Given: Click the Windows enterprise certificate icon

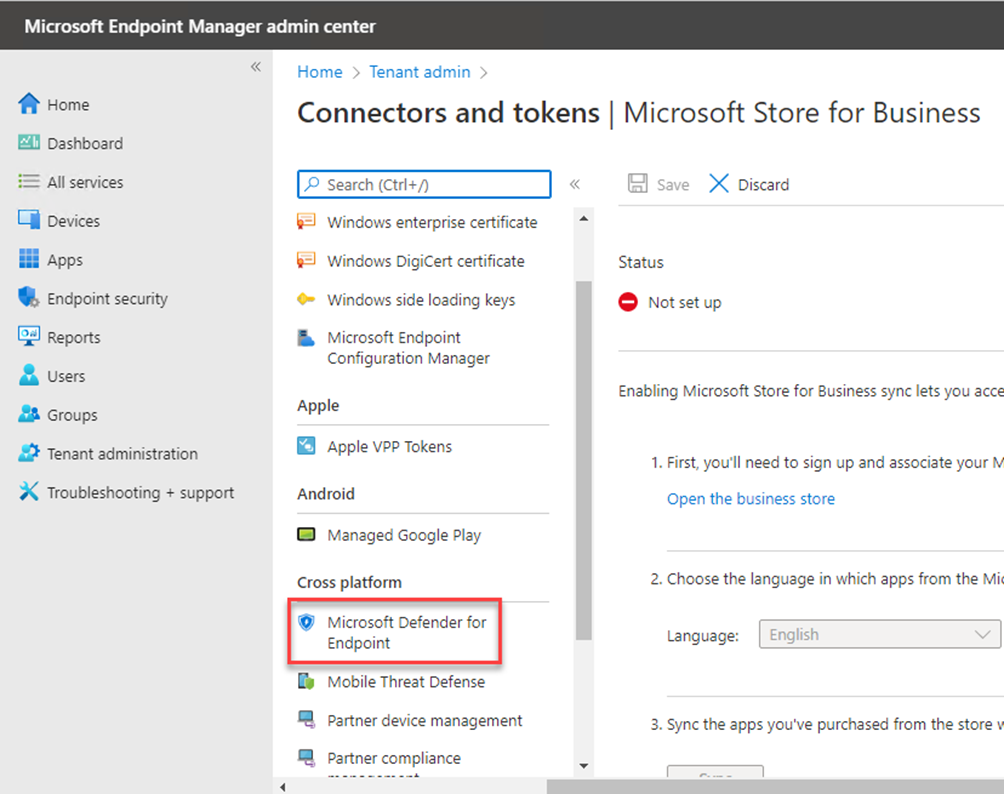Looking at the screenshot, I should click(306, 222).
